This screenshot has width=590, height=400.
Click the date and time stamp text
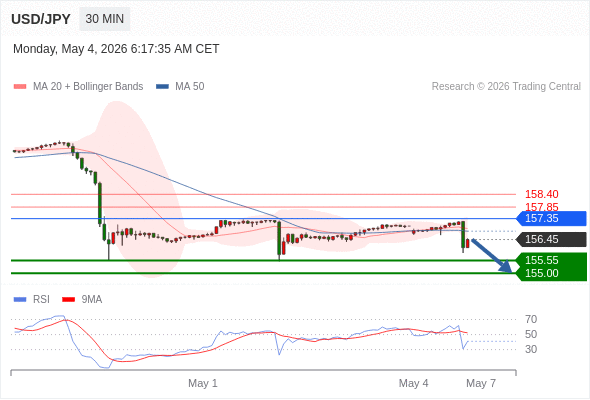pos(116,49)
